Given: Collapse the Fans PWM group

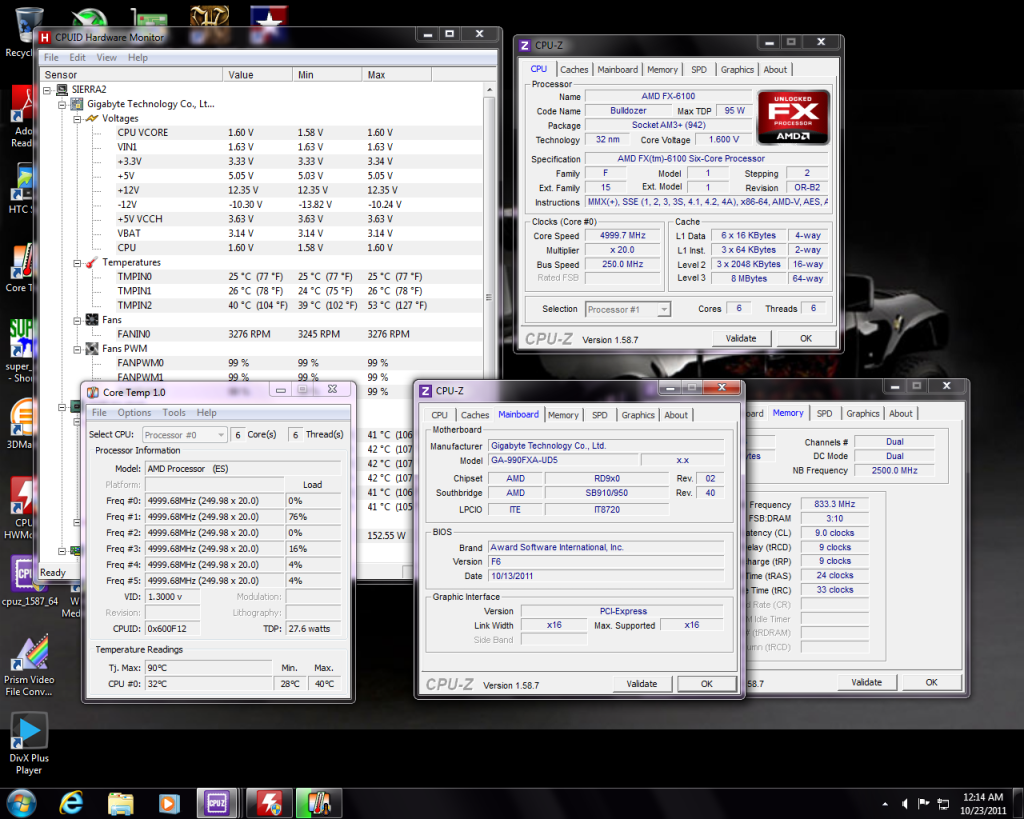Looking at the screenshot, I should tap(77, 349).
